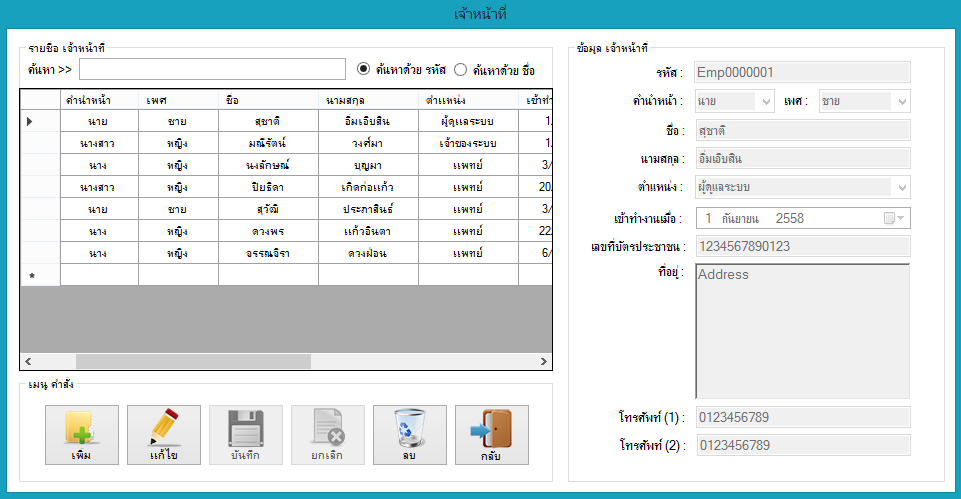Click หญิง cell in the อรรณจิรา row
Viewport: 961px width, 499px height.
coord(178,253)
